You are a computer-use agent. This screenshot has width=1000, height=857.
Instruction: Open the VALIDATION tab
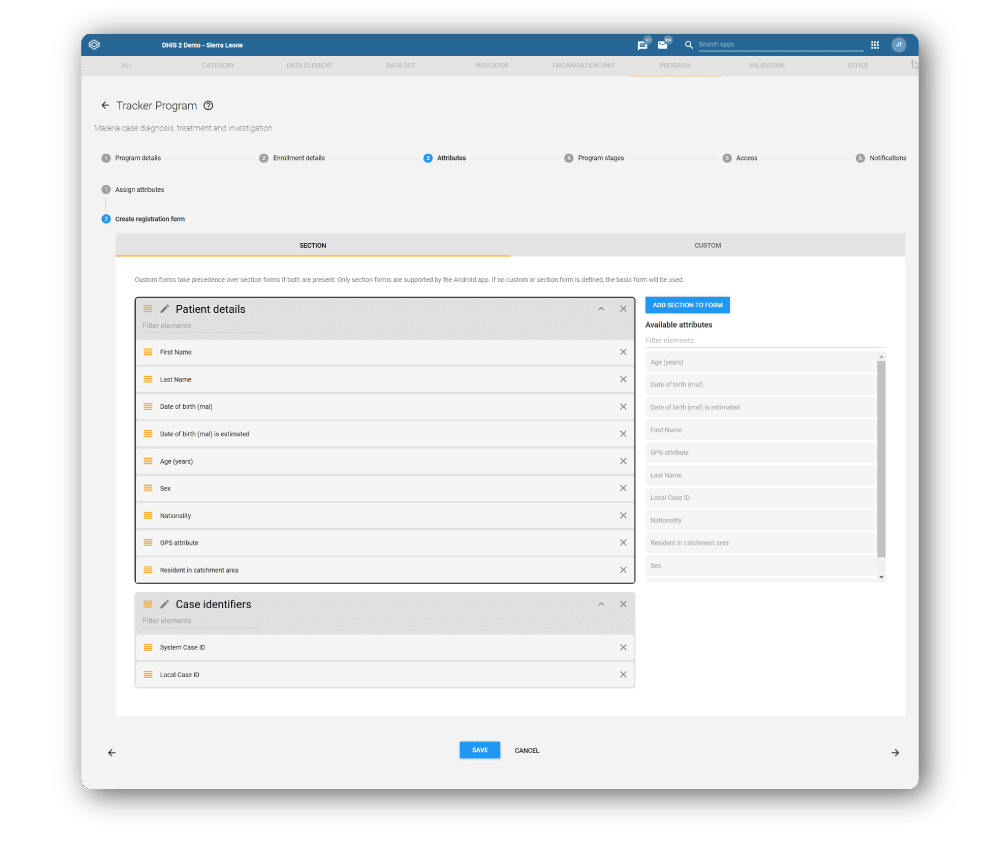[766, 66]
